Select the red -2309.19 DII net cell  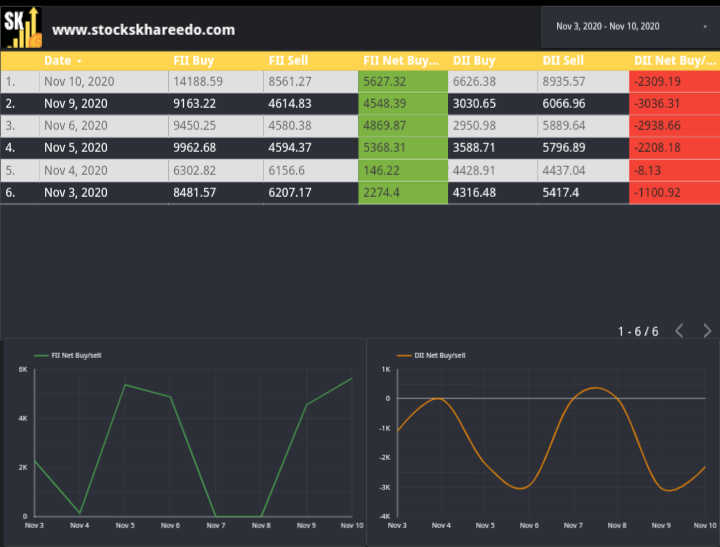[675, 82]
